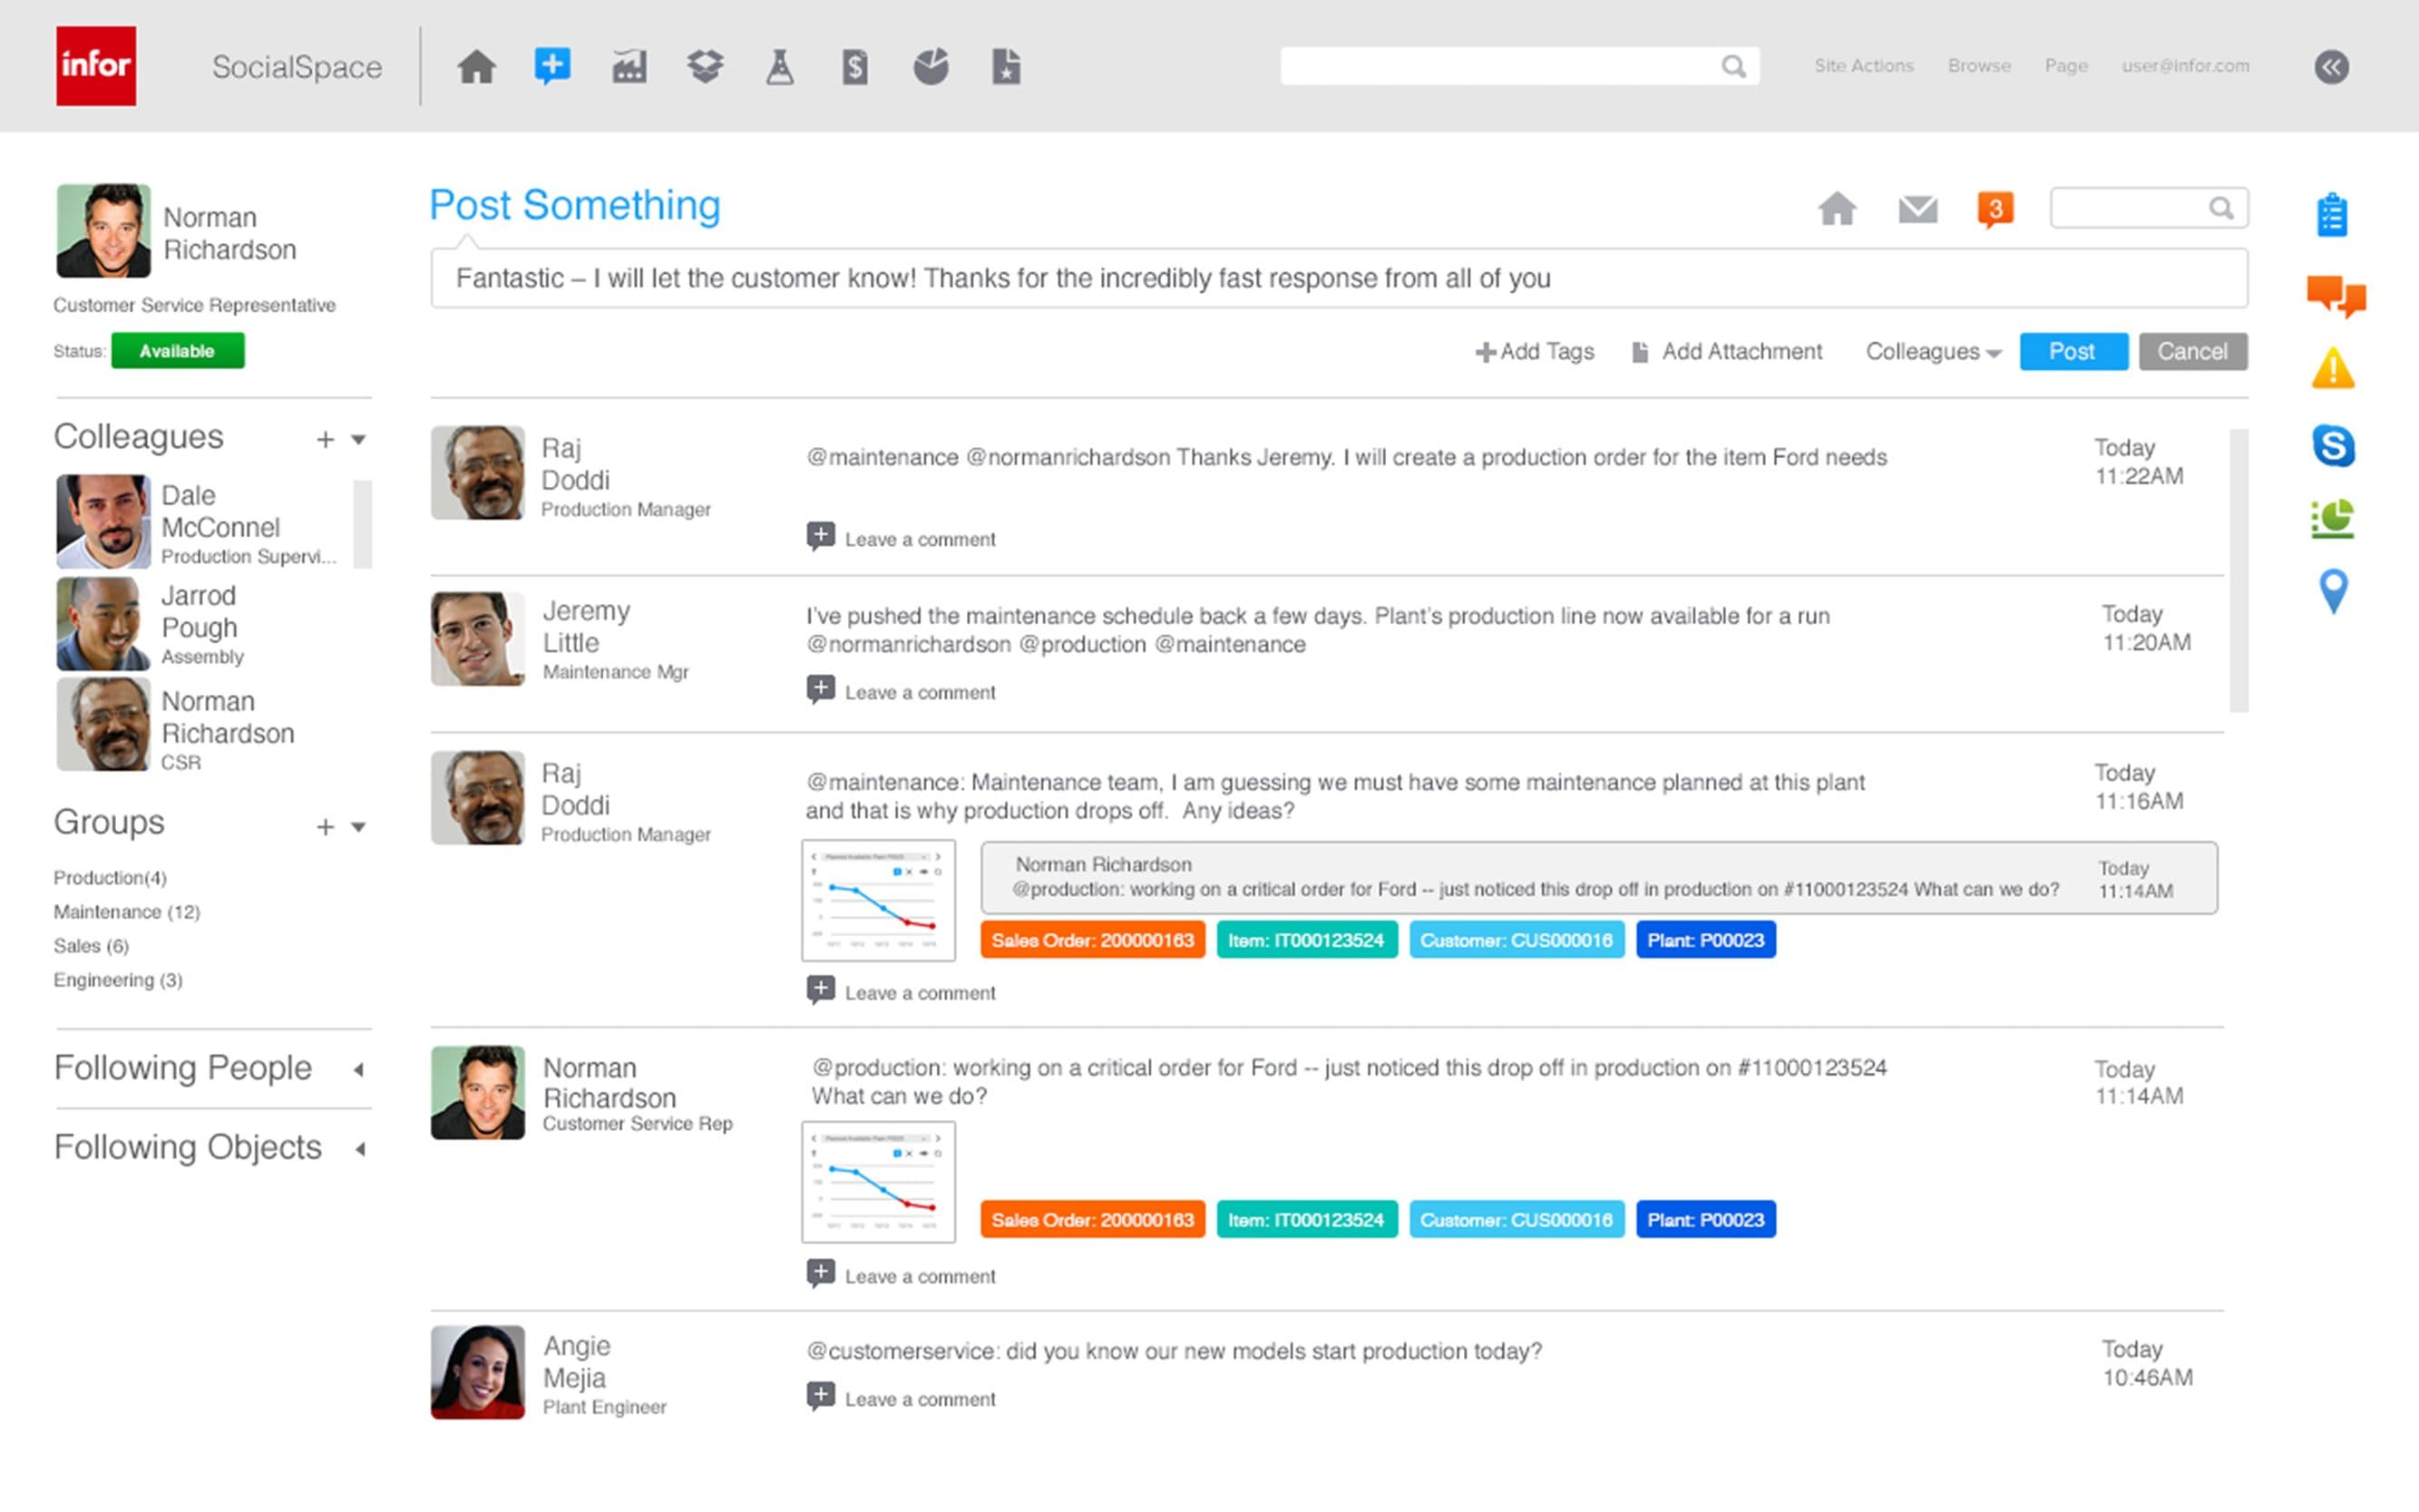Expand the Following People section
This screenshot has width=2419, height=1512.
point(212,1068)
